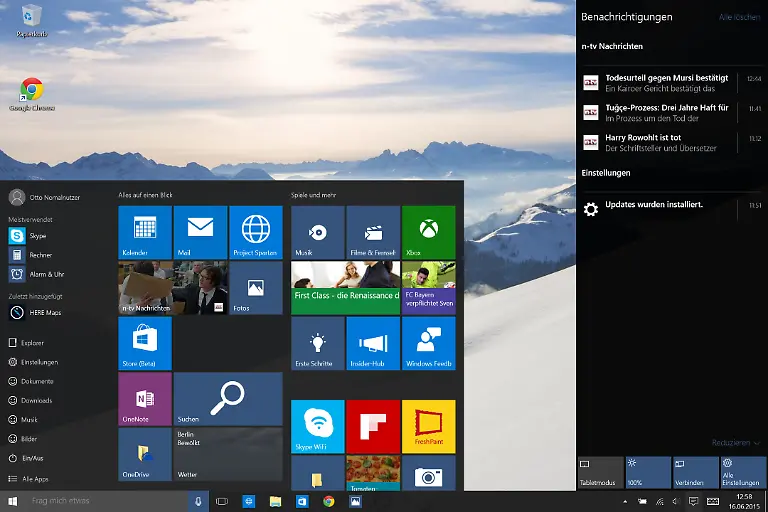
Task: Open Todesurteil gegen Mursi notification
Action: tap(672, 83)
